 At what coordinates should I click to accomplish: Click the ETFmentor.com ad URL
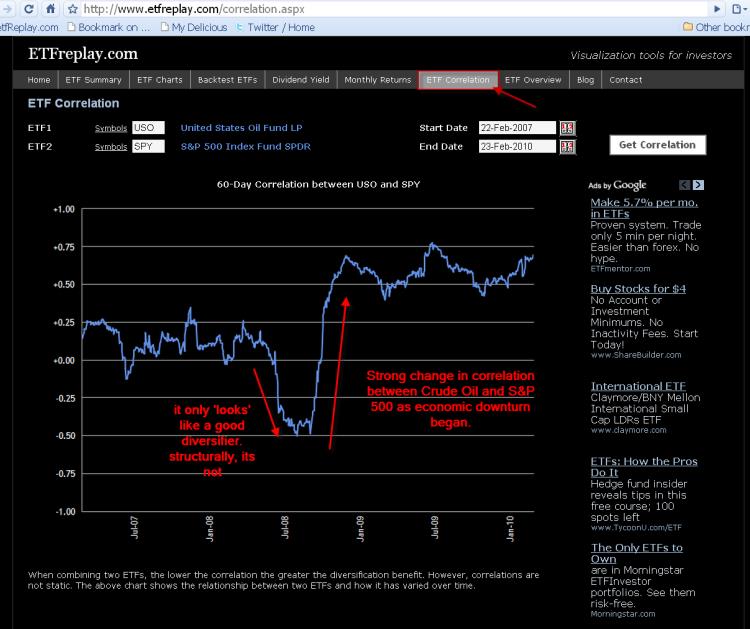[620, 269]
